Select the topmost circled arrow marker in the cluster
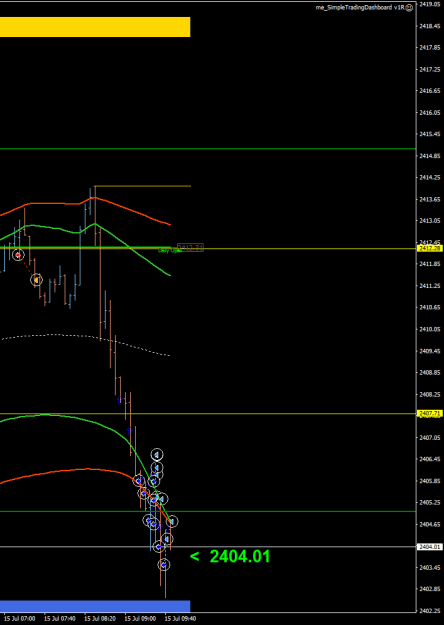Viewport: 444px width, 625px height. (157, 454)
